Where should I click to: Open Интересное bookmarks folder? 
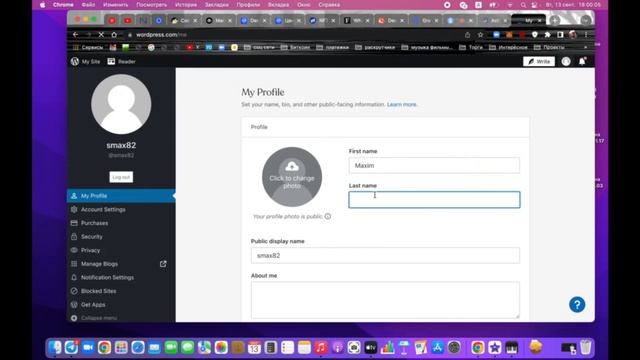508,47
